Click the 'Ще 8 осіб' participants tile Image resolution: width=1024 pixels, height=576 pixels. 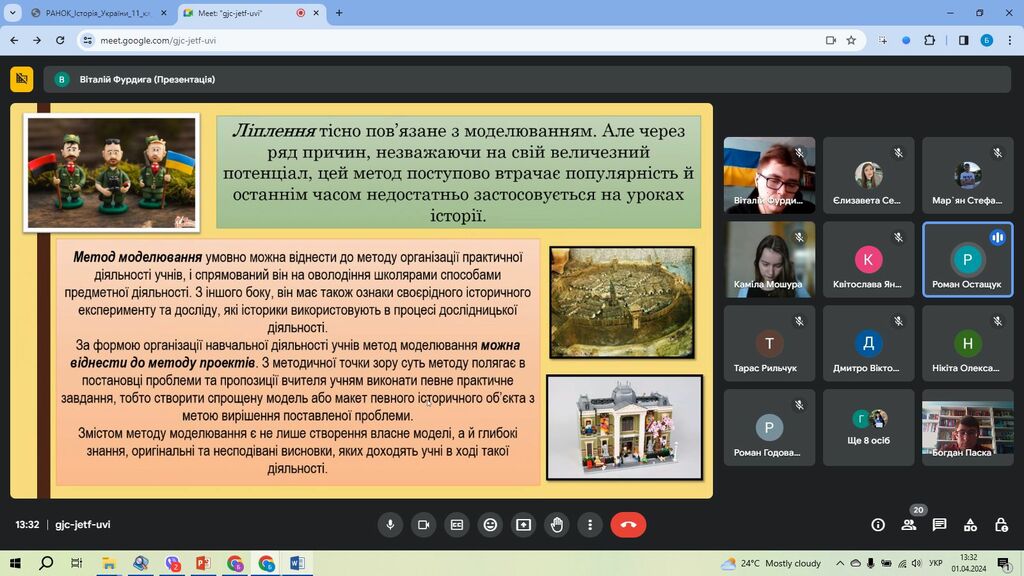click(x=869, y=428)
